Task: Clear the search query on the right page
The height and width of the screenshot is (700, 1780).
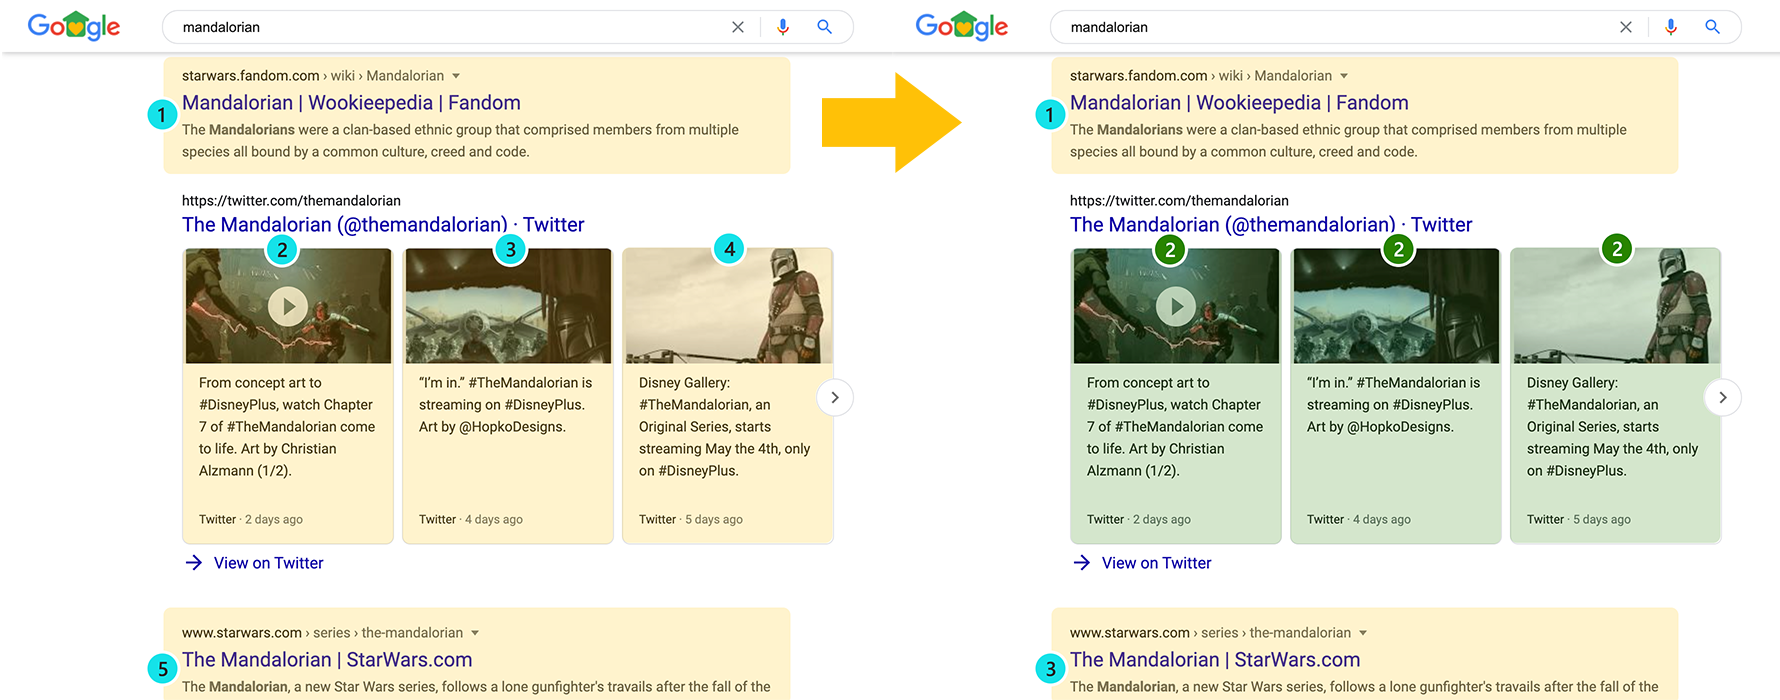Action: tap(1626, 27)
